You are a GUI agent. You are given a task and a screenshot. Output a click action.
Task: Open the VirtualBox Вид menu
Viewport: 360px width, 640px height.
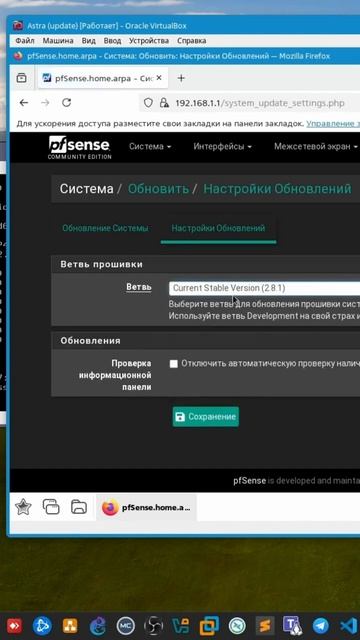point(89,41)
